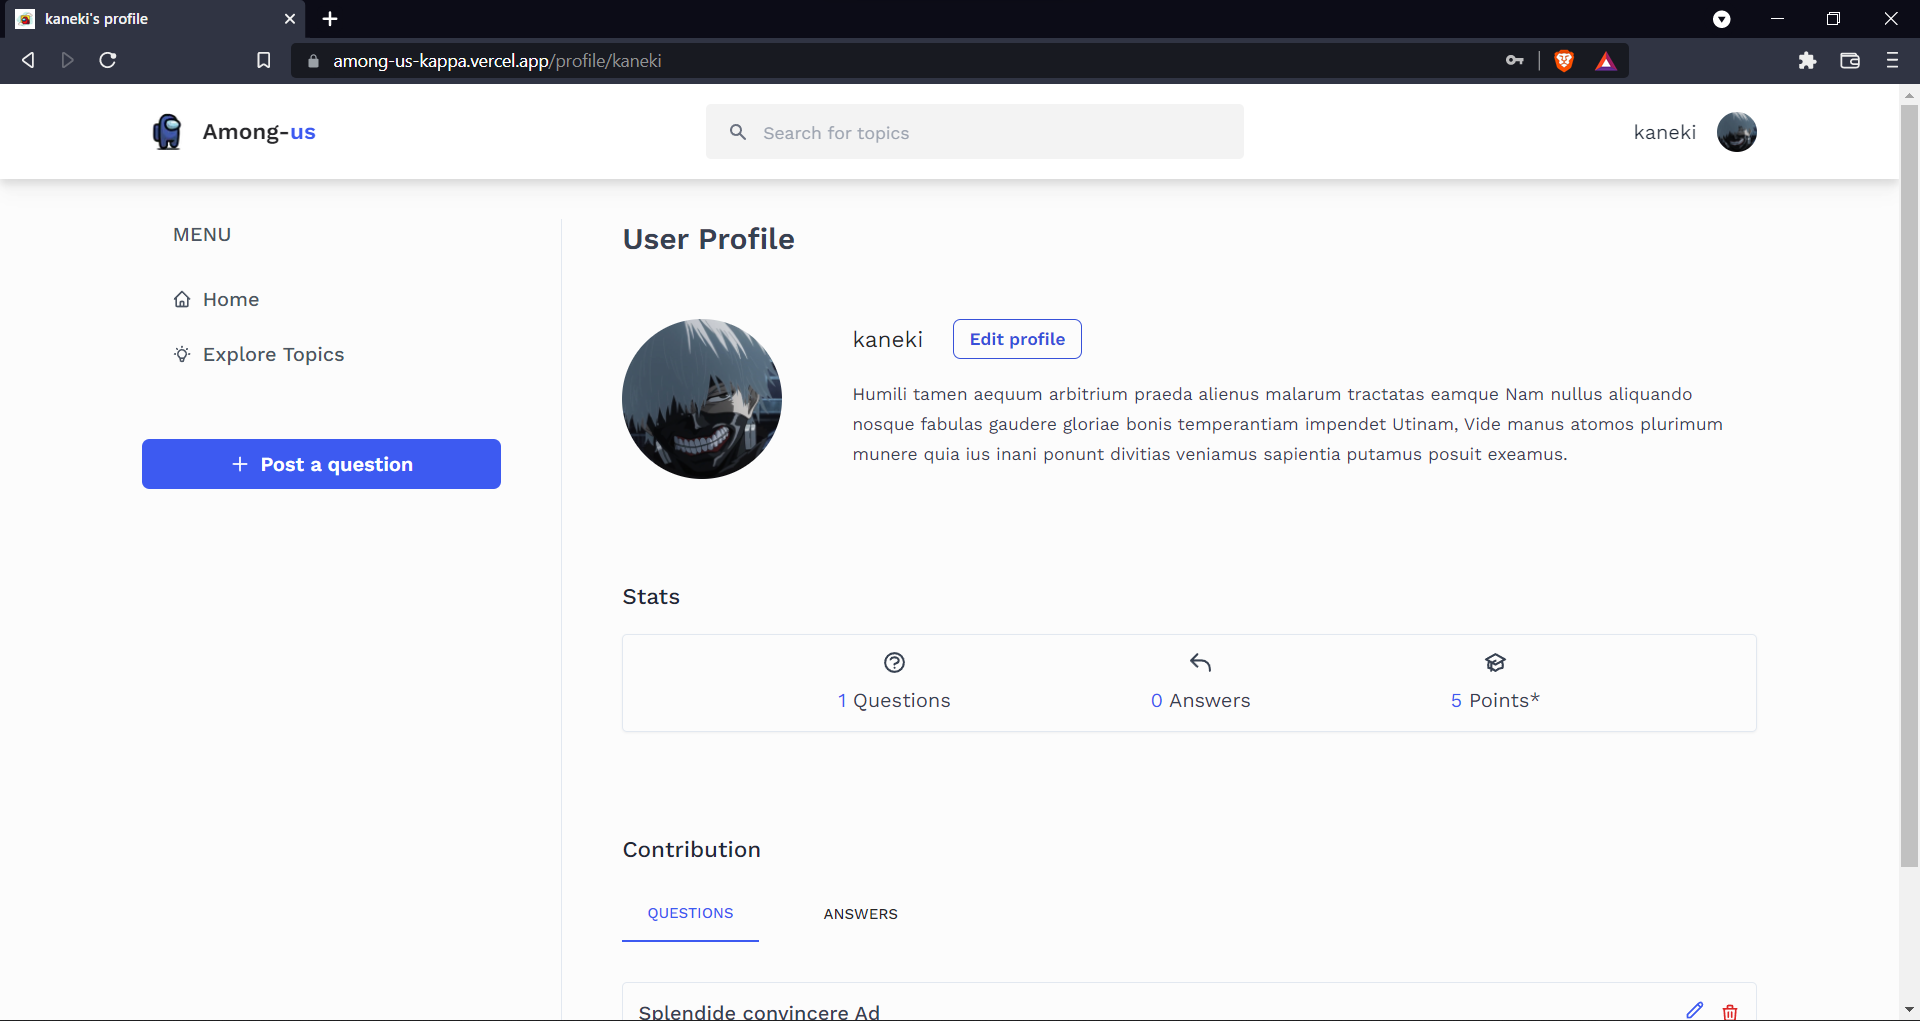The width and height of the screenshot is (1920, 1021).
Task: Open a new browser tab with plus
Action: tap(330, 19)
